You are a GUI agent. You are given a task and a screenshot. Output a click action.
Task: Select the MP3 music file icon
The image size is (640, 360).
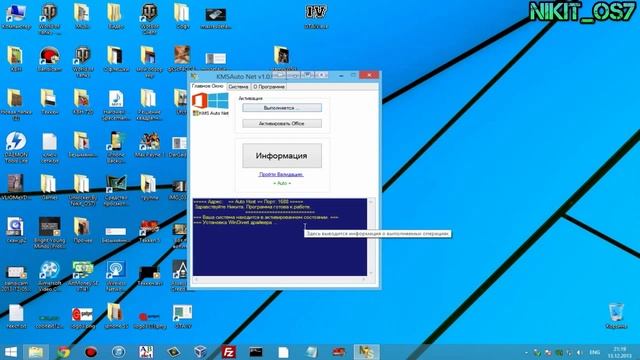point(116,104)
